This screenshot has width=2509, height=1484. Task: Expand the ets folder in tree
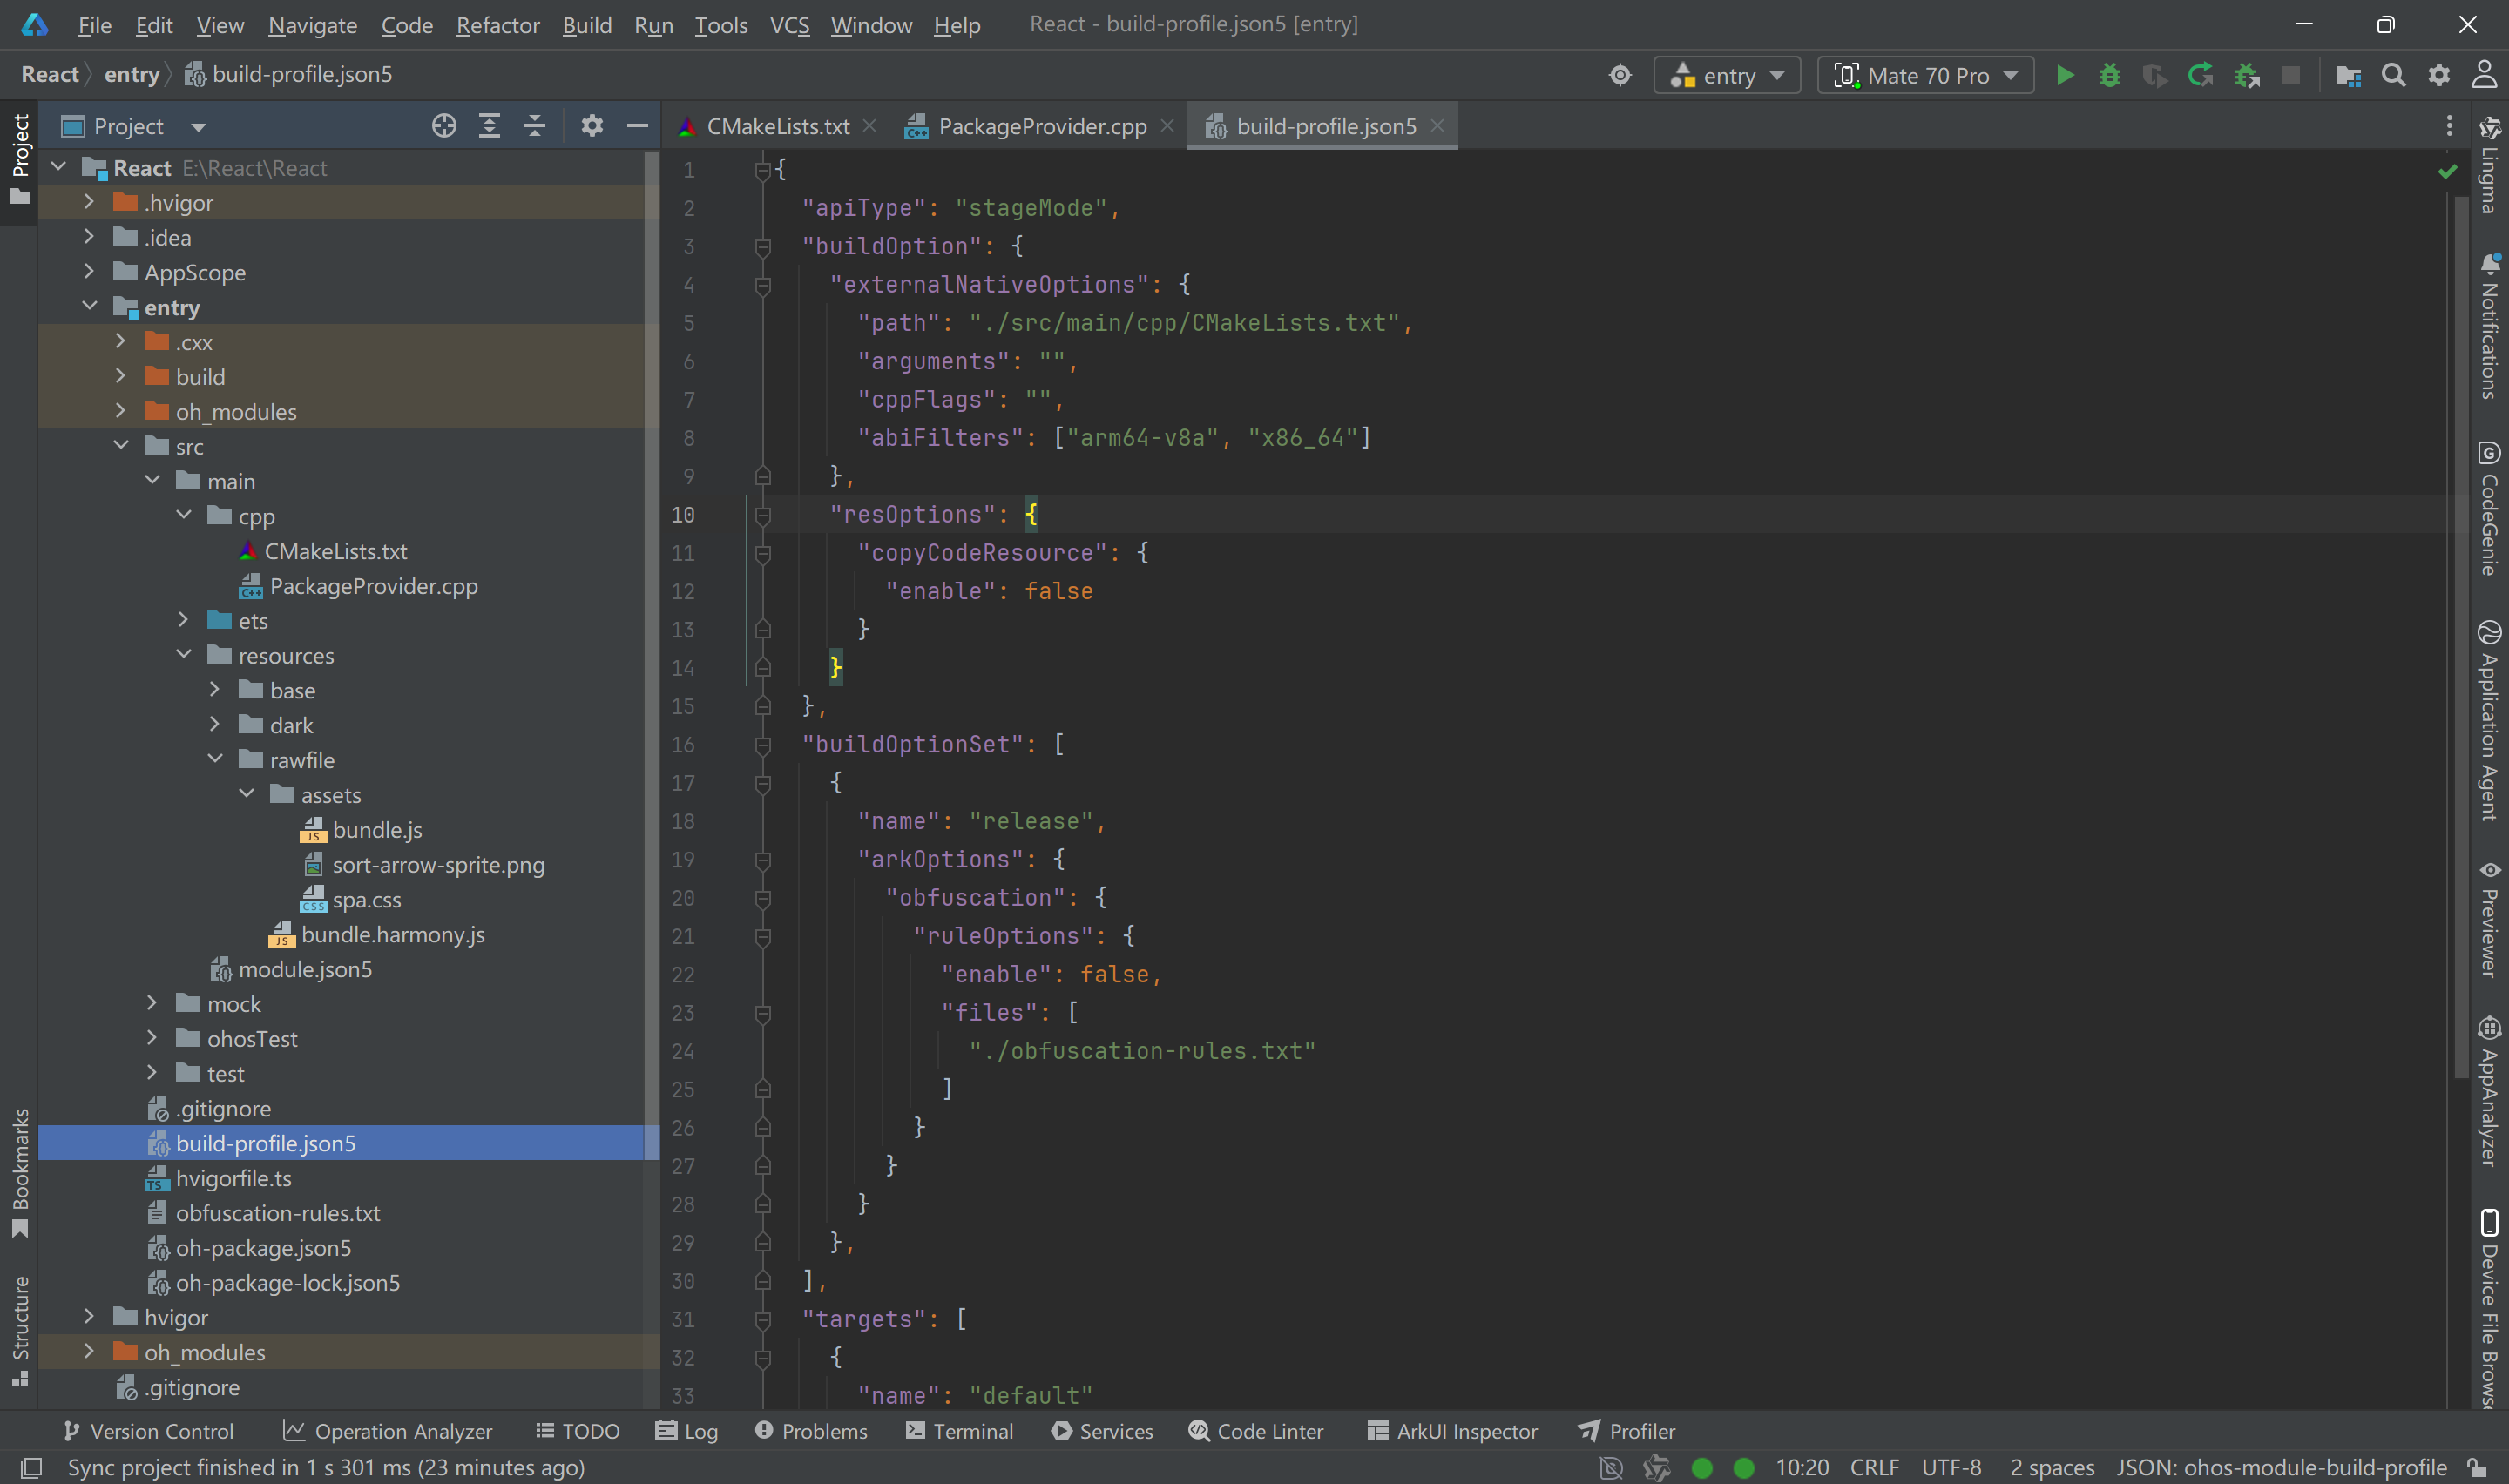click(x=184, y=621)
